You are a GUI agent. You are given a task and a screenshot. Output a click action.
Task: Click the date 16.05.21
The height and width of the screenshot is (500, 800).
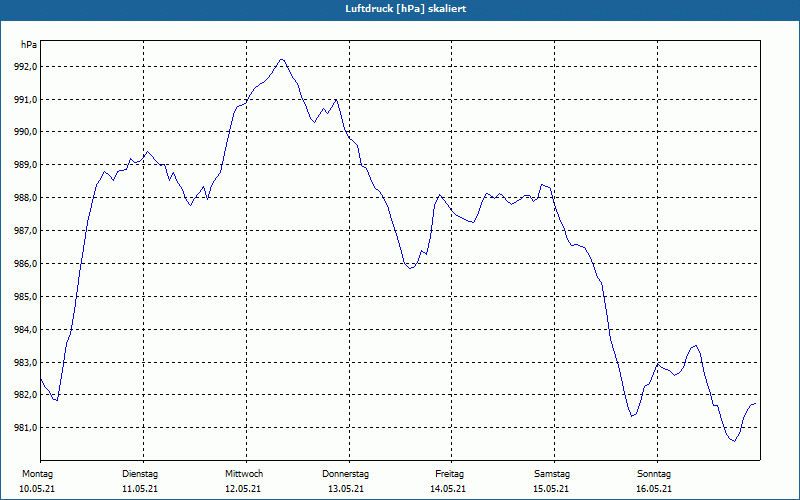[x=654, y=489]
